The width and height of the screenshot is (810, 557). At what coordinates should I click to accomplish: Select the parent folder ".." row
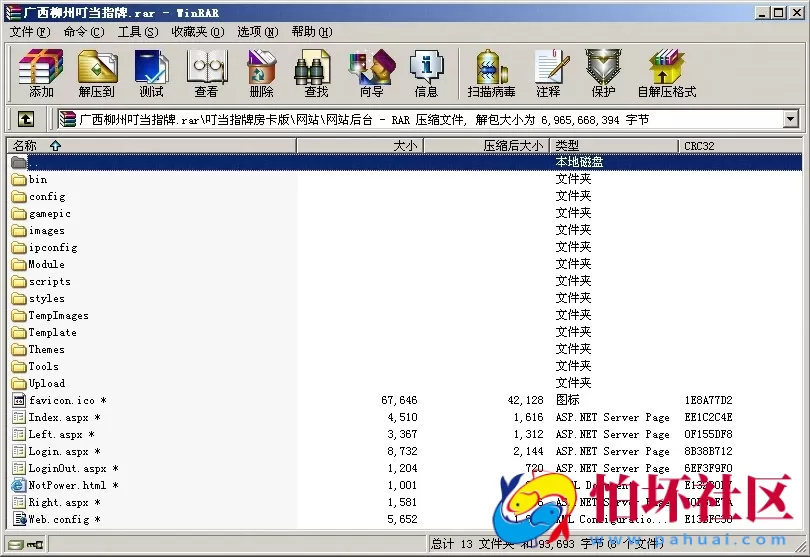tap(404, 162)
